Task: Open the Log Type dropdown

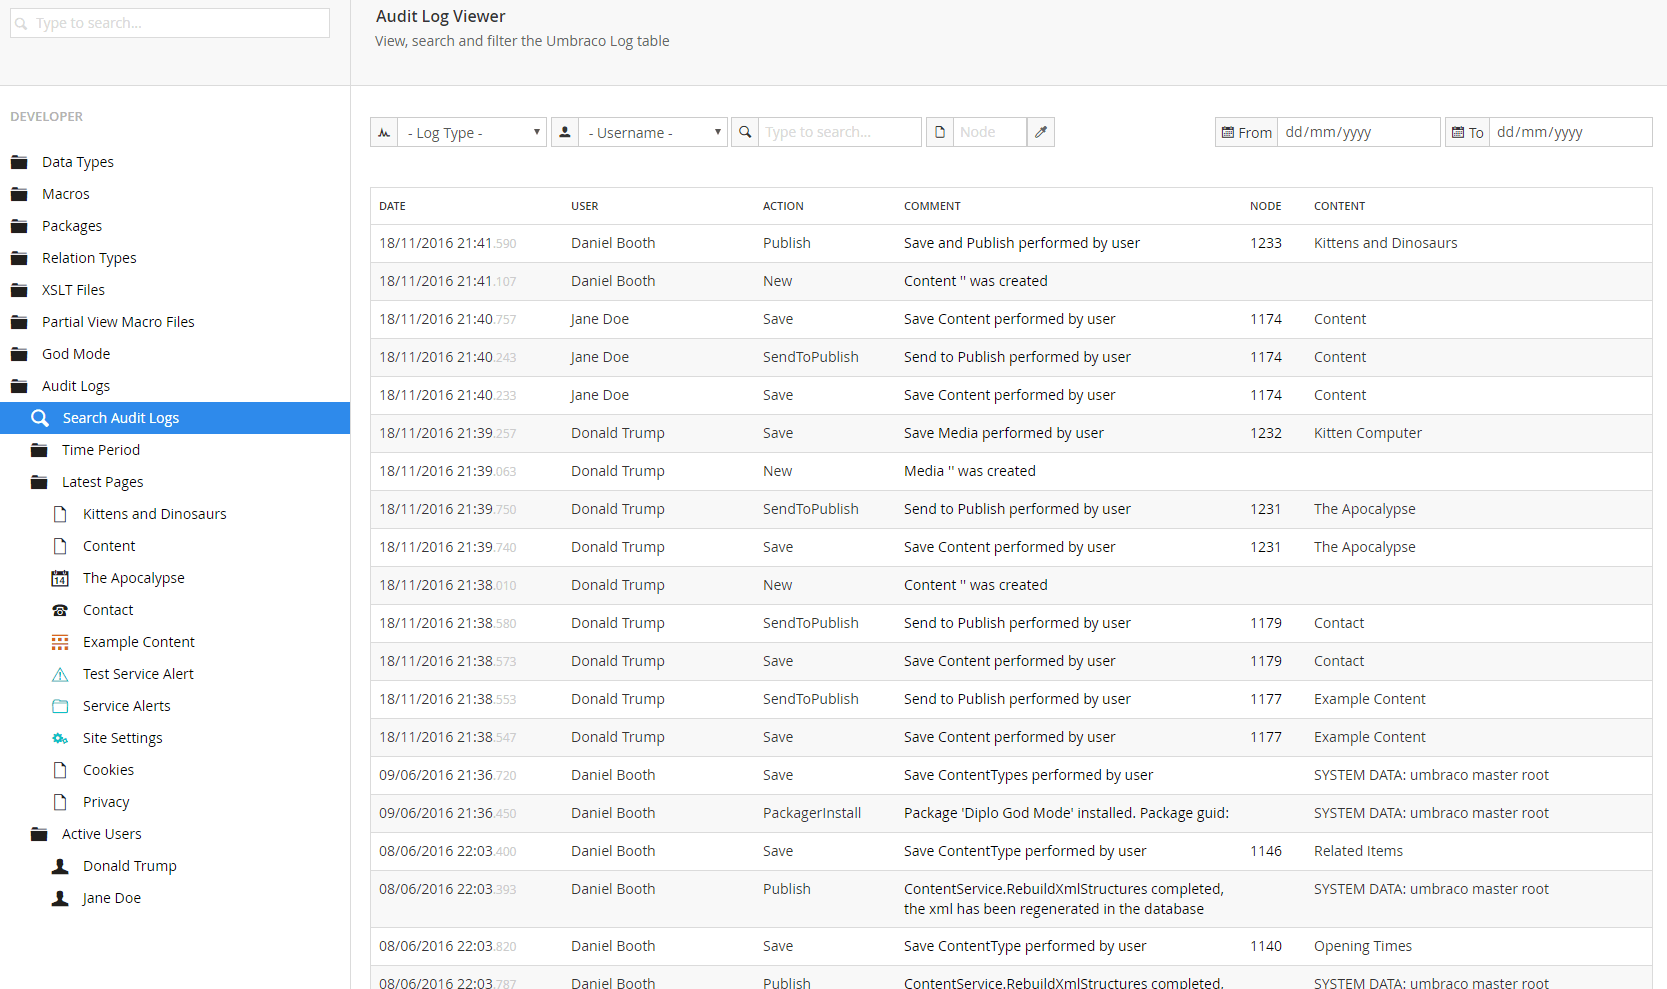Action: pyautogui.click(x=472, y=132)
